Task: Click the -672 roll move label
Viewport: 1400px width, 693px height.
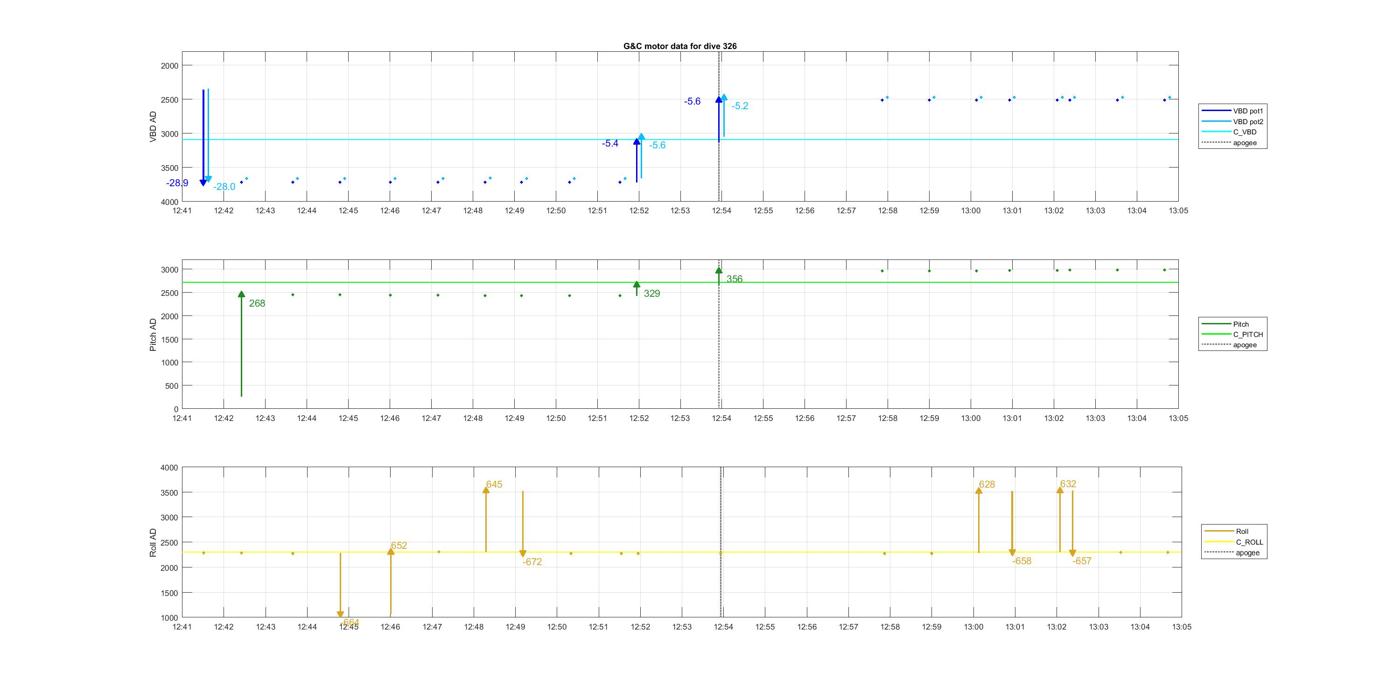Action: coord(532,562)
